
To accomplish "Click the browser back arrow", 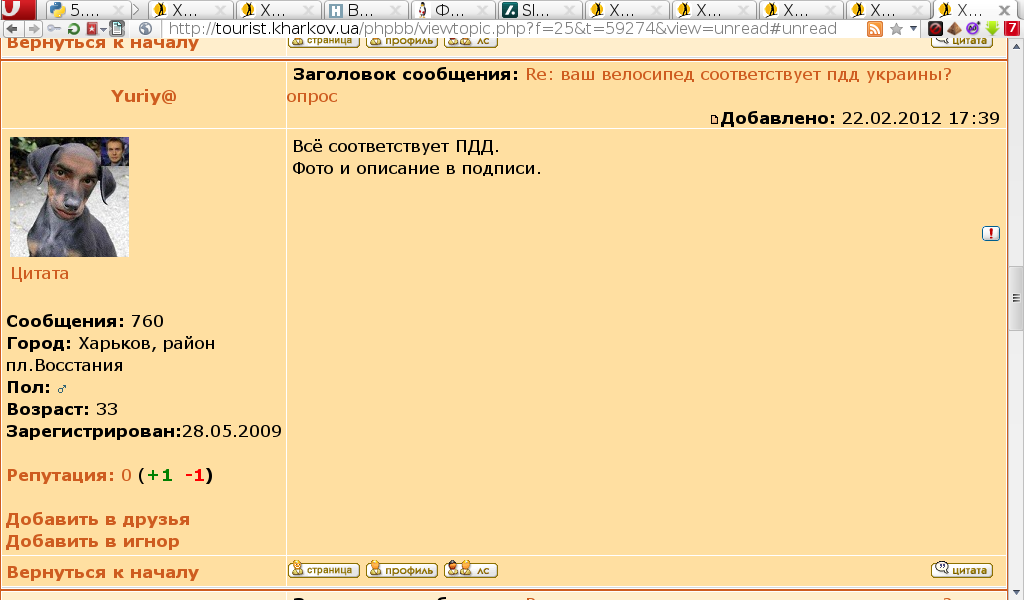I will [x=11, y=29].
